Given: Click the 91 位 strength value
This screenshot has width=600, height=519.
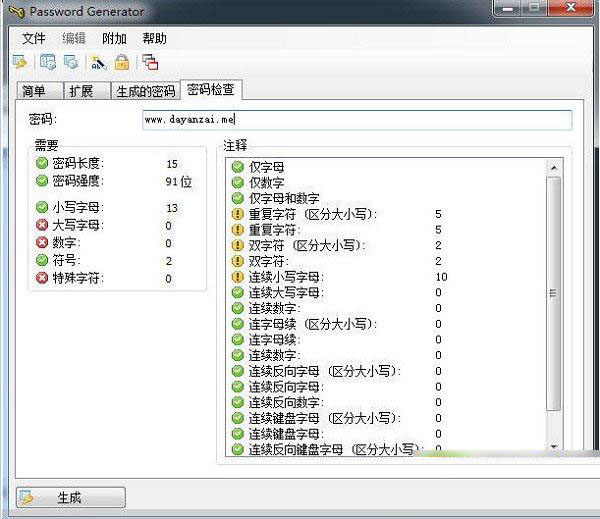Looking at the screenshot, I should click(x=179, y=181).
